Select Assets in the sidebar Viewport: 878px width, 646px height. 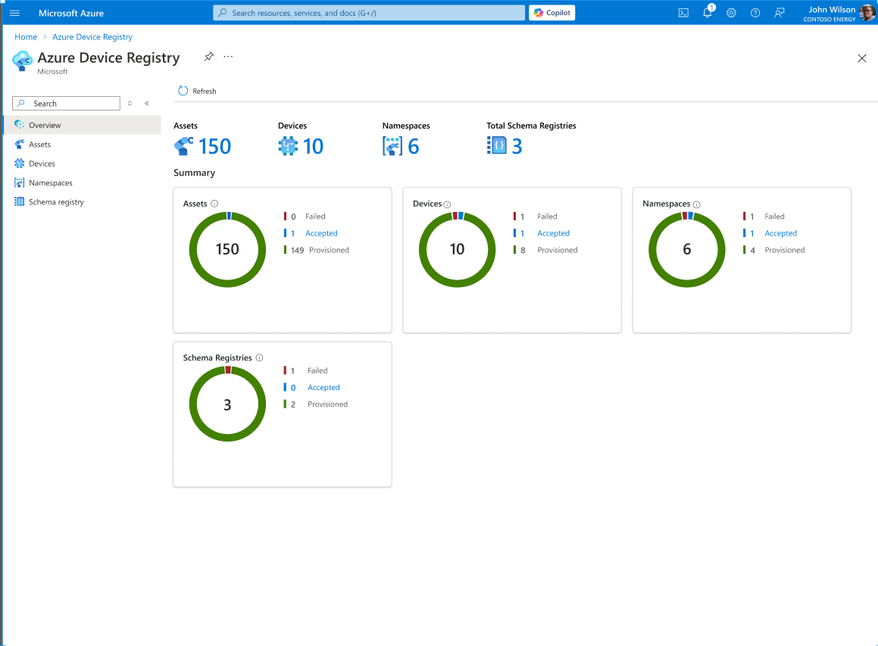pyautogui.click(x=82, y=144)
